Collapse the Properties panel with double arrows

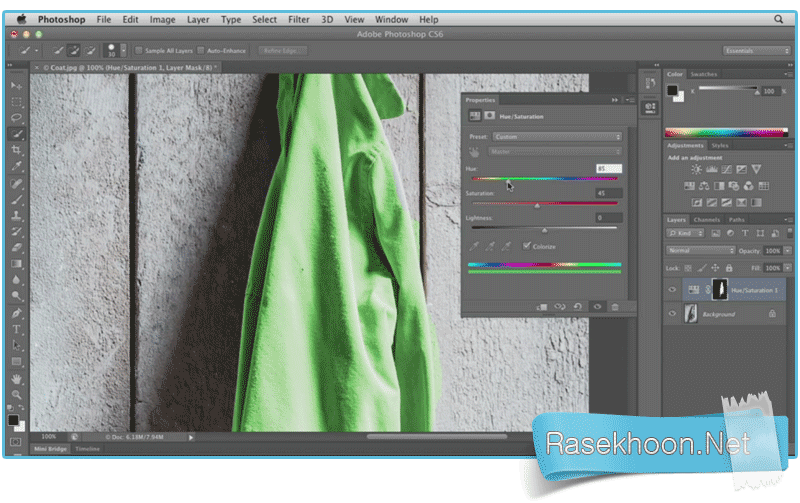tap(615, 100)
